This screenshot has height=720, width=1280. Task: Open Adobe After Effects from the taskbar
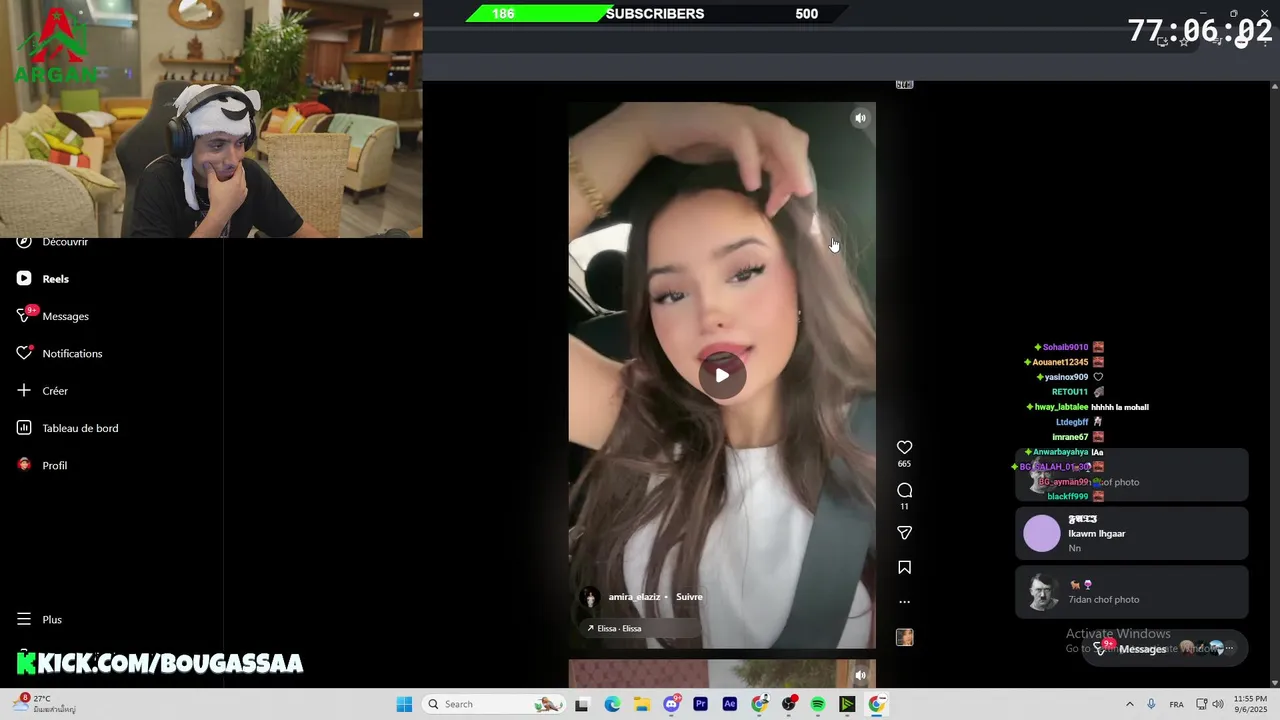coord(729,704)
